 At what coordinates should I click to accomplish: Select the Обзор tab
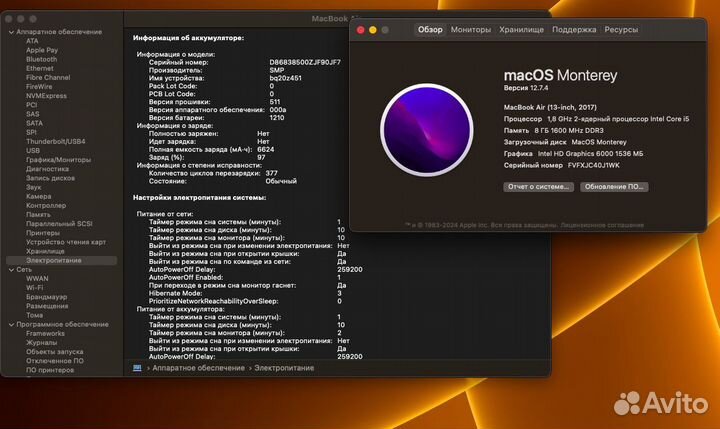tap(430, 30)
